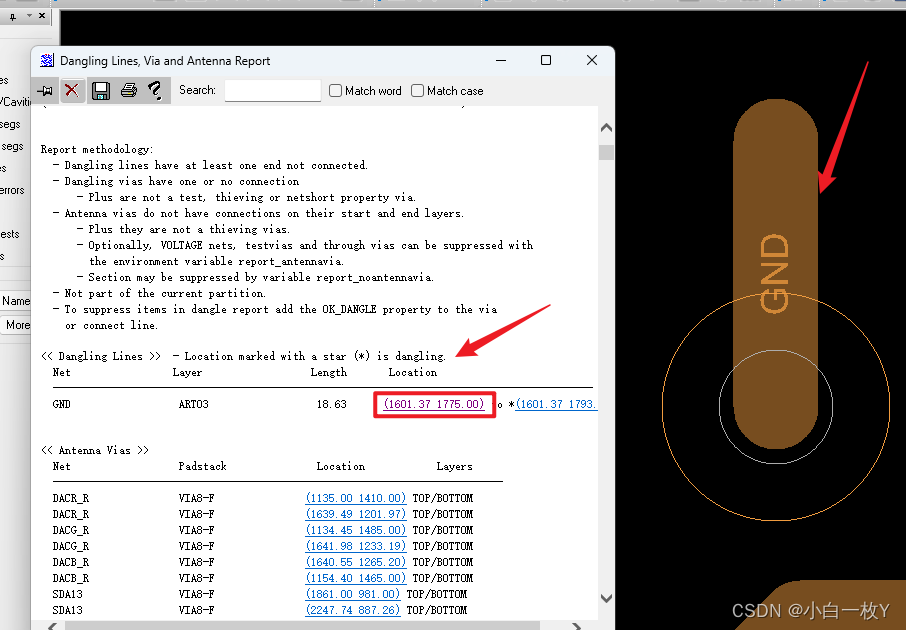Viewport: 906px width, 630px height.
Task: Open antenna via location (1134.45 1485.00)
Action: [x=355, y=530]
